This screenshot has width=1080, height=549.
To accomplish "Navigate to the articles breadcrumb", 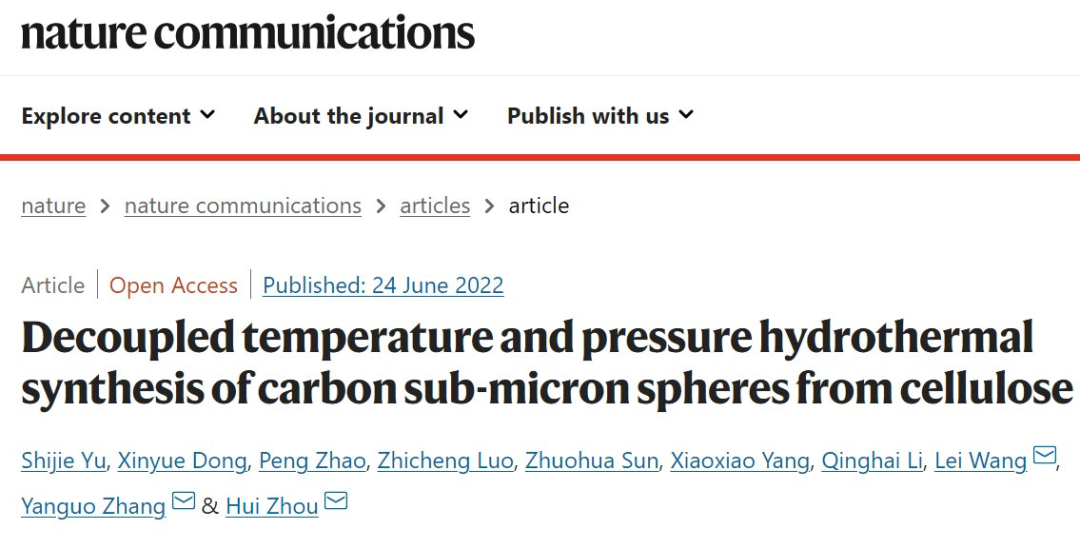I will [435, 206].
